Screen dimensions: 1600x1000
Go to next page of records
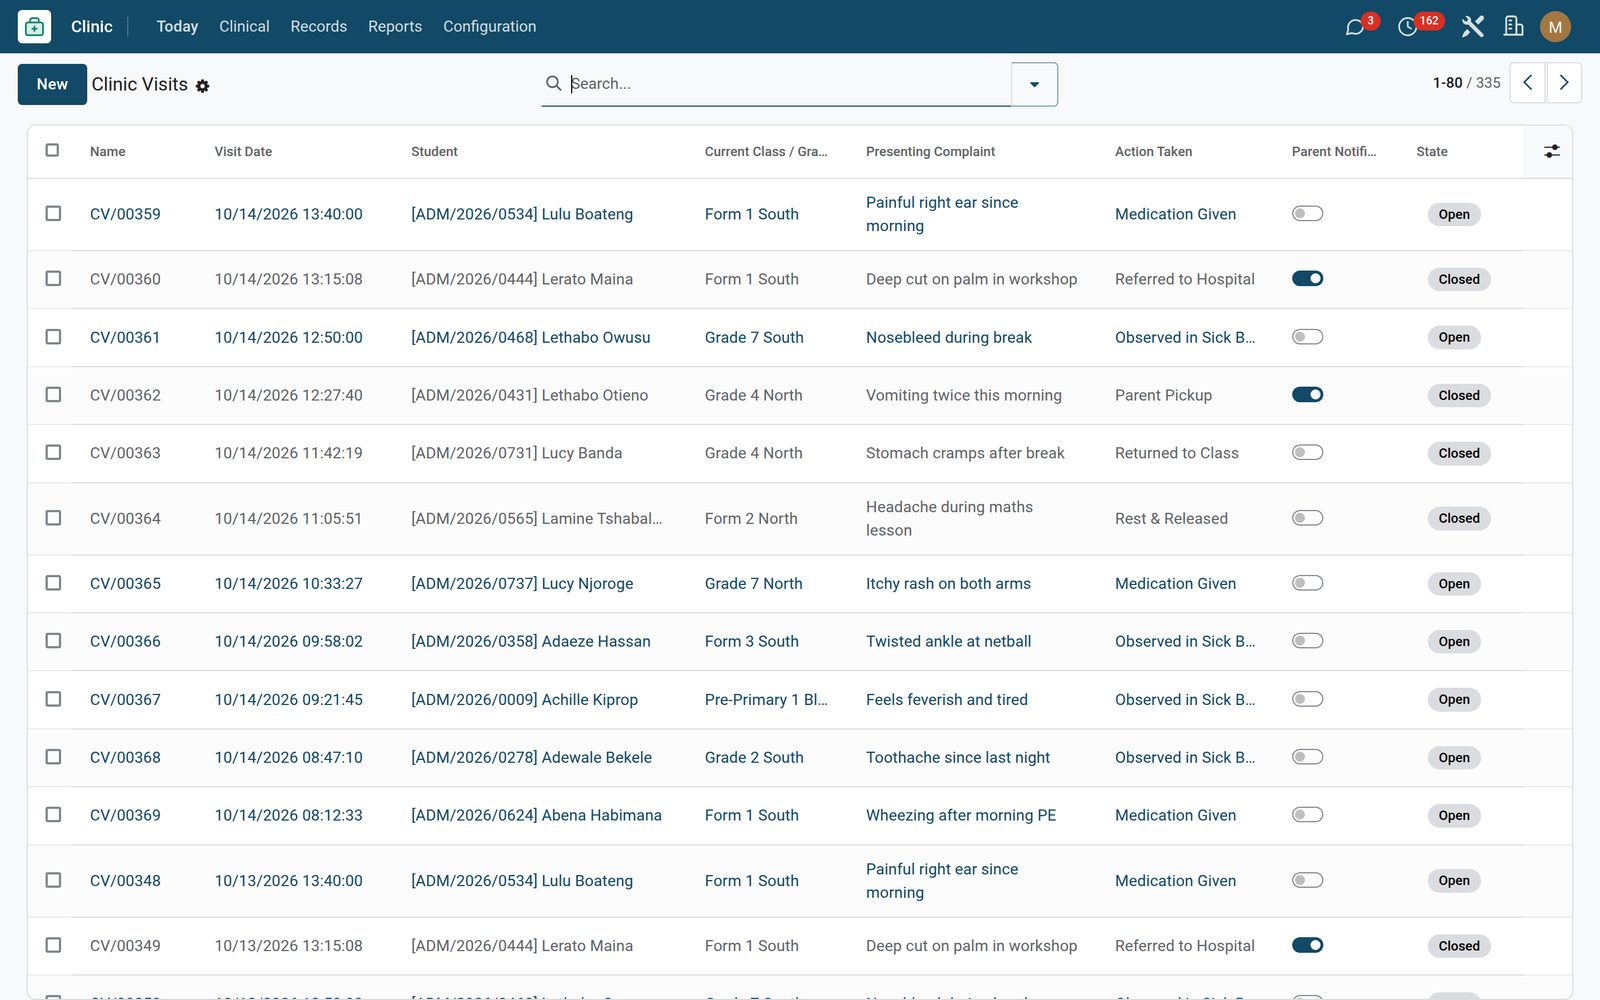pos(1564,83)
